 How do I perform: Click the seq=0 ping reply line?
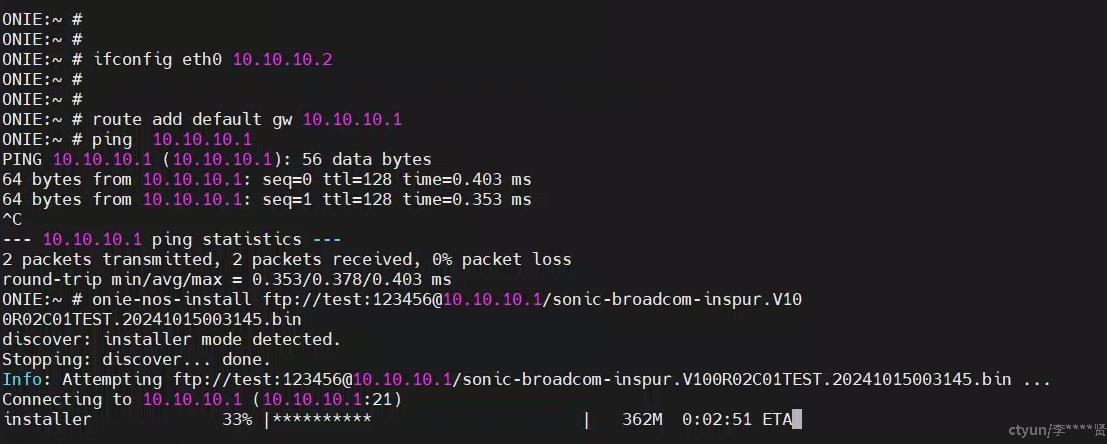tap(267, 180)
